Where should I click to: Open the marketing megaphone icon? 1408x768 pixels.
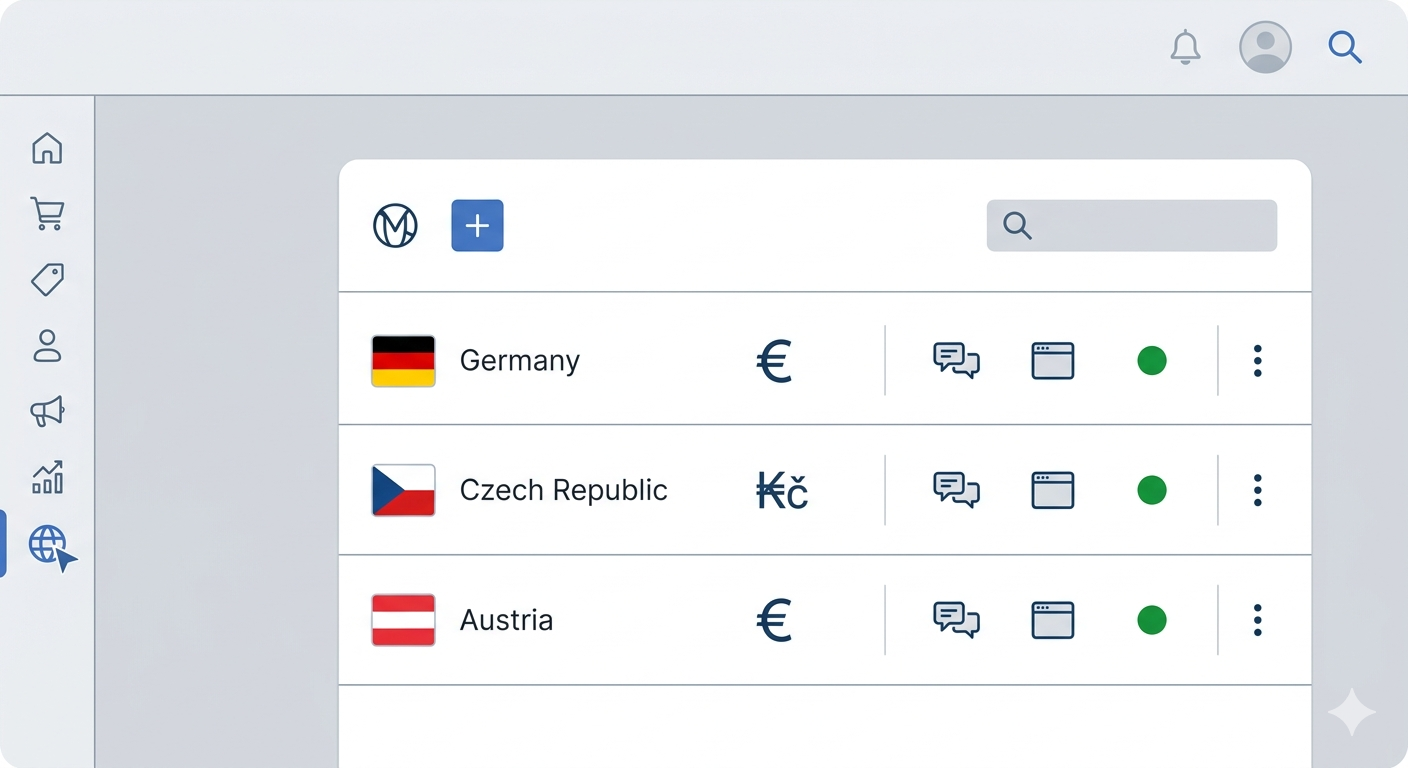tap(47, 411)
